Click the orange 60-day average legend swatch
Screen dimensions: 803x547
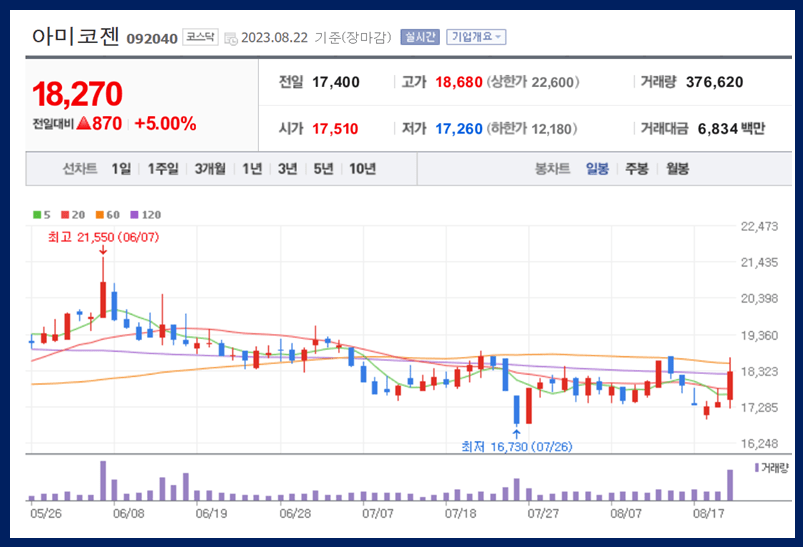[x=99, y=215]
